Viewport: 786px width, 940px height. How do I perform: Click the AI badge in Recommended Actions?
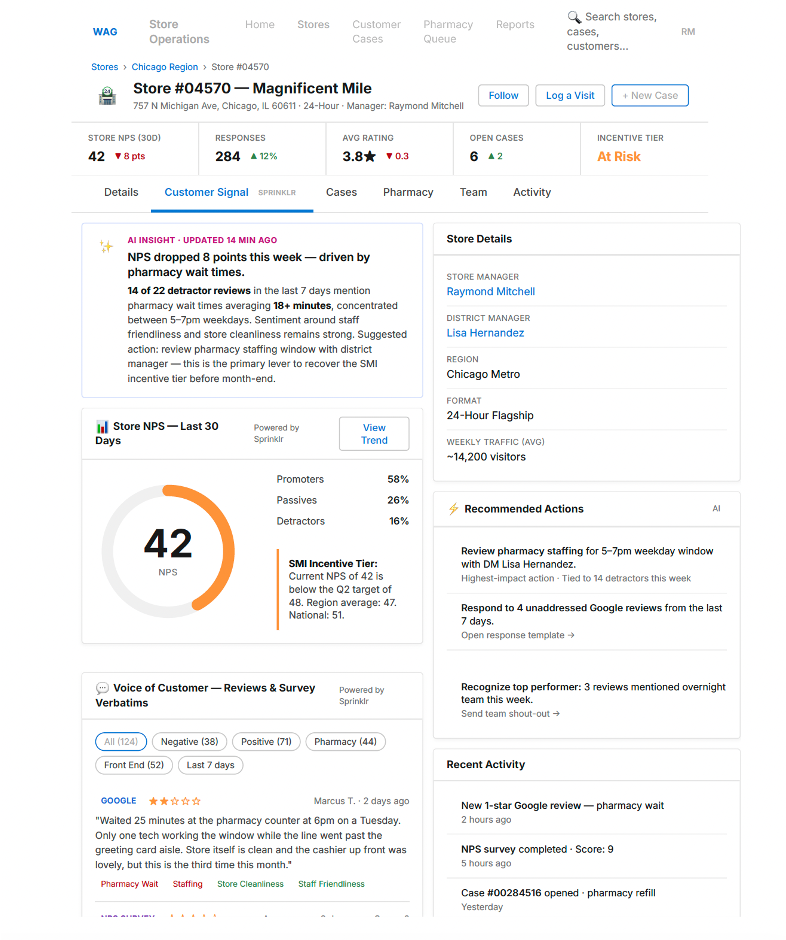716,509
